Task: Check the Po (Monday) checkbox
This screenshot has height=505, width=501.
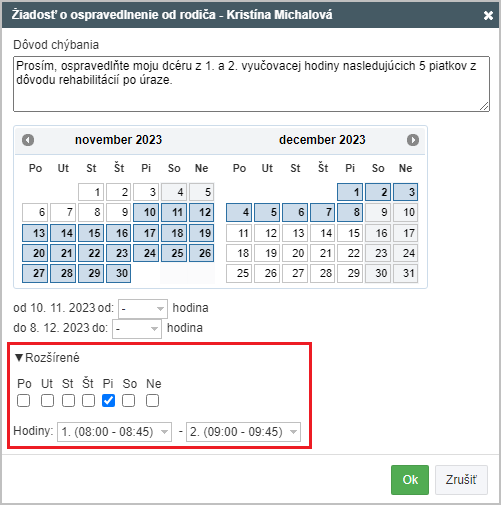Action: tap(23, 400)
